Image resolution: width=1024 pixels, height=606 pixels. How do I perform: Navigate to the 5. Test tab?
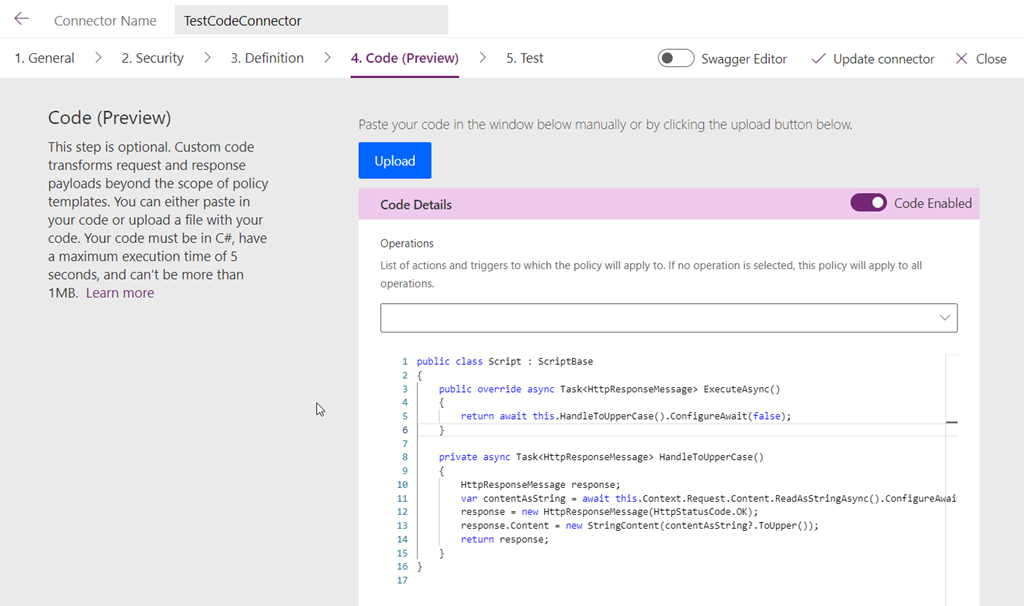point(525,58)
